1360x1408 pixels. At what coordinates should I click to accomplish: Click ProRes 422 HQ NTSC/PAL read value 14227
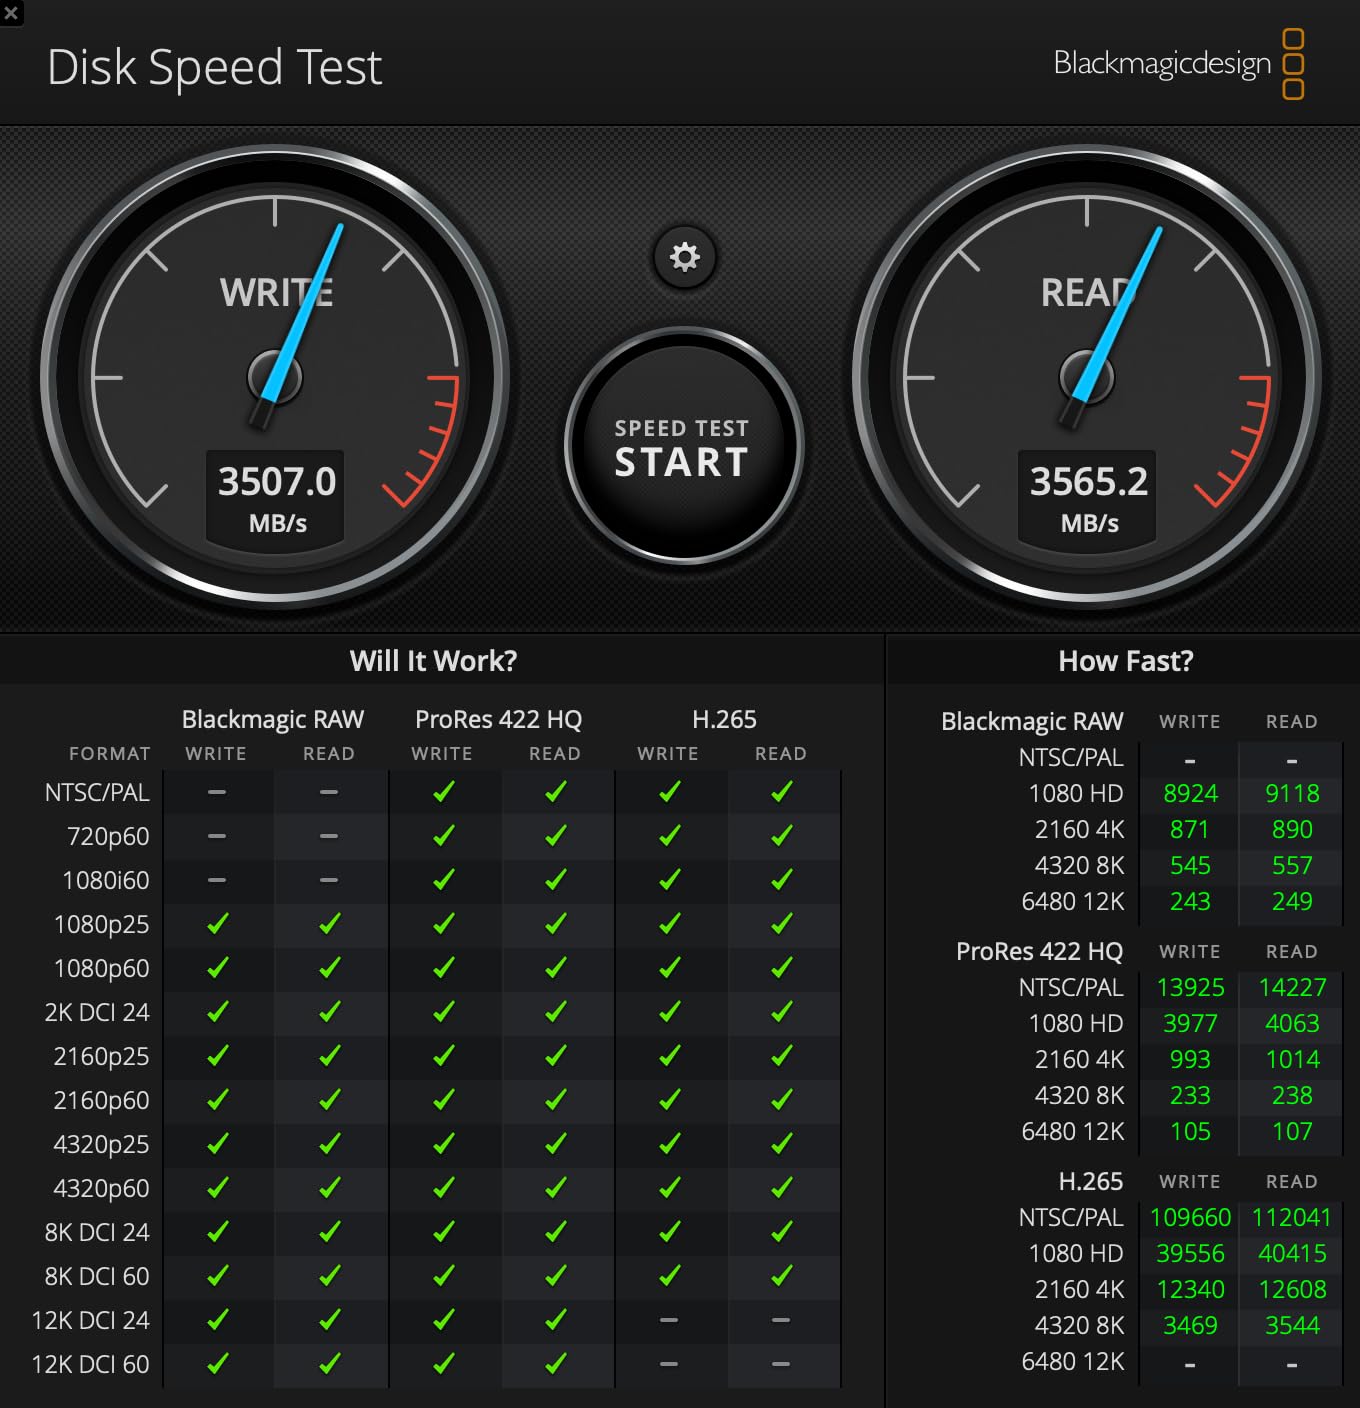tap(1292, 988)
